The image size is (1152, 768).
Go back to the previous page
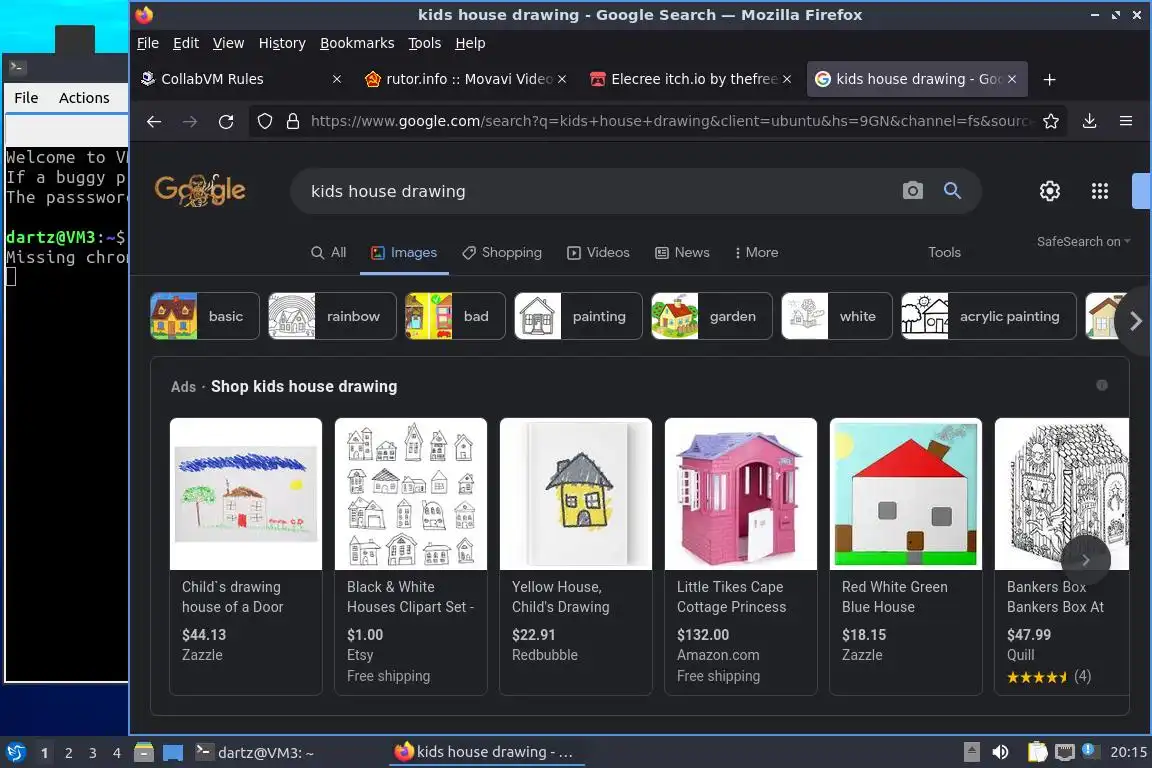pyautogui.click(x=154, y=121)
